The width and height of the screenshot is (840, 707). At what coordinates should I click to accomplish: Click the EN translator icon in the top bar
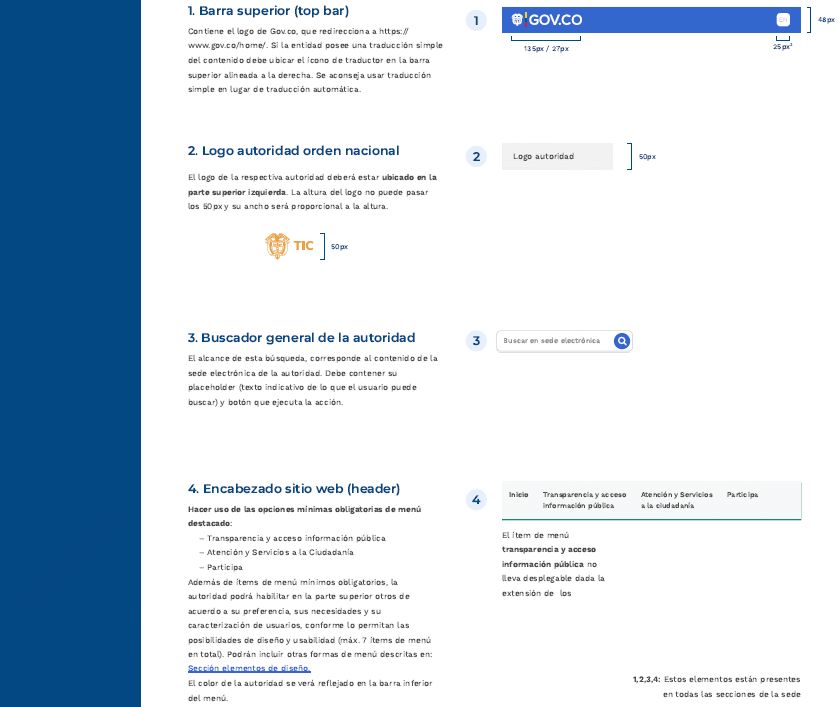(783, 20)
